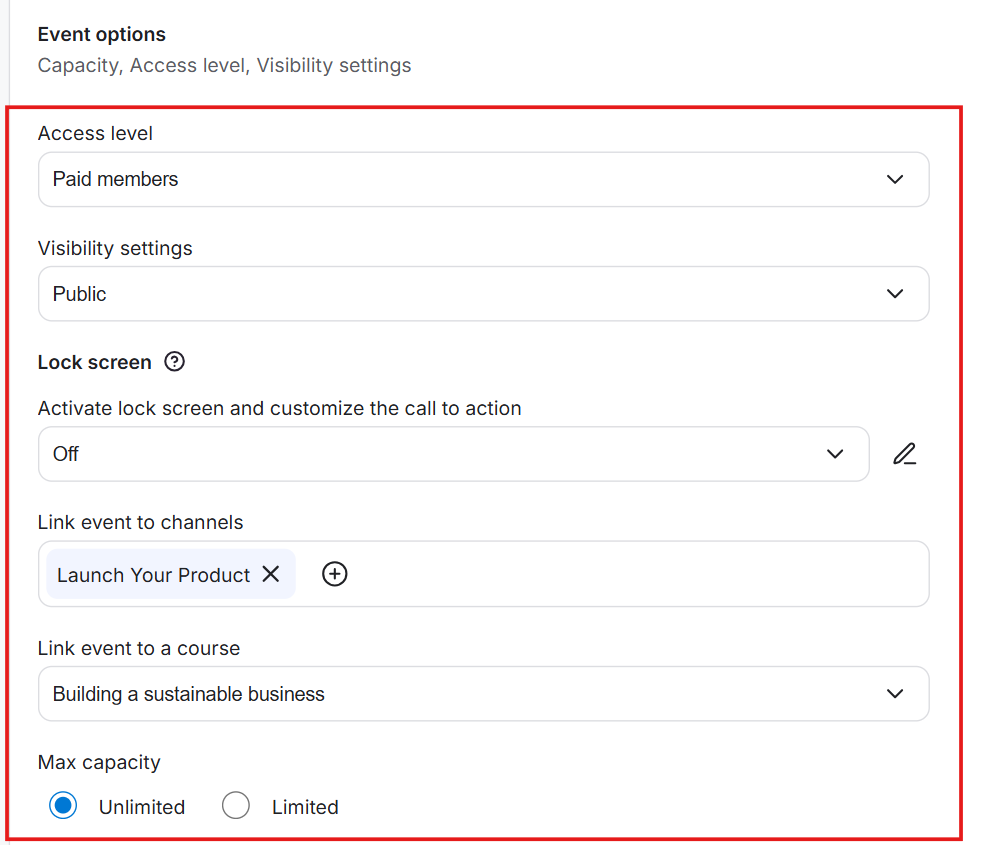Click the chevron arrow beside lock screen Off
This screenshot has width=992, height=845.
point(835,454)
